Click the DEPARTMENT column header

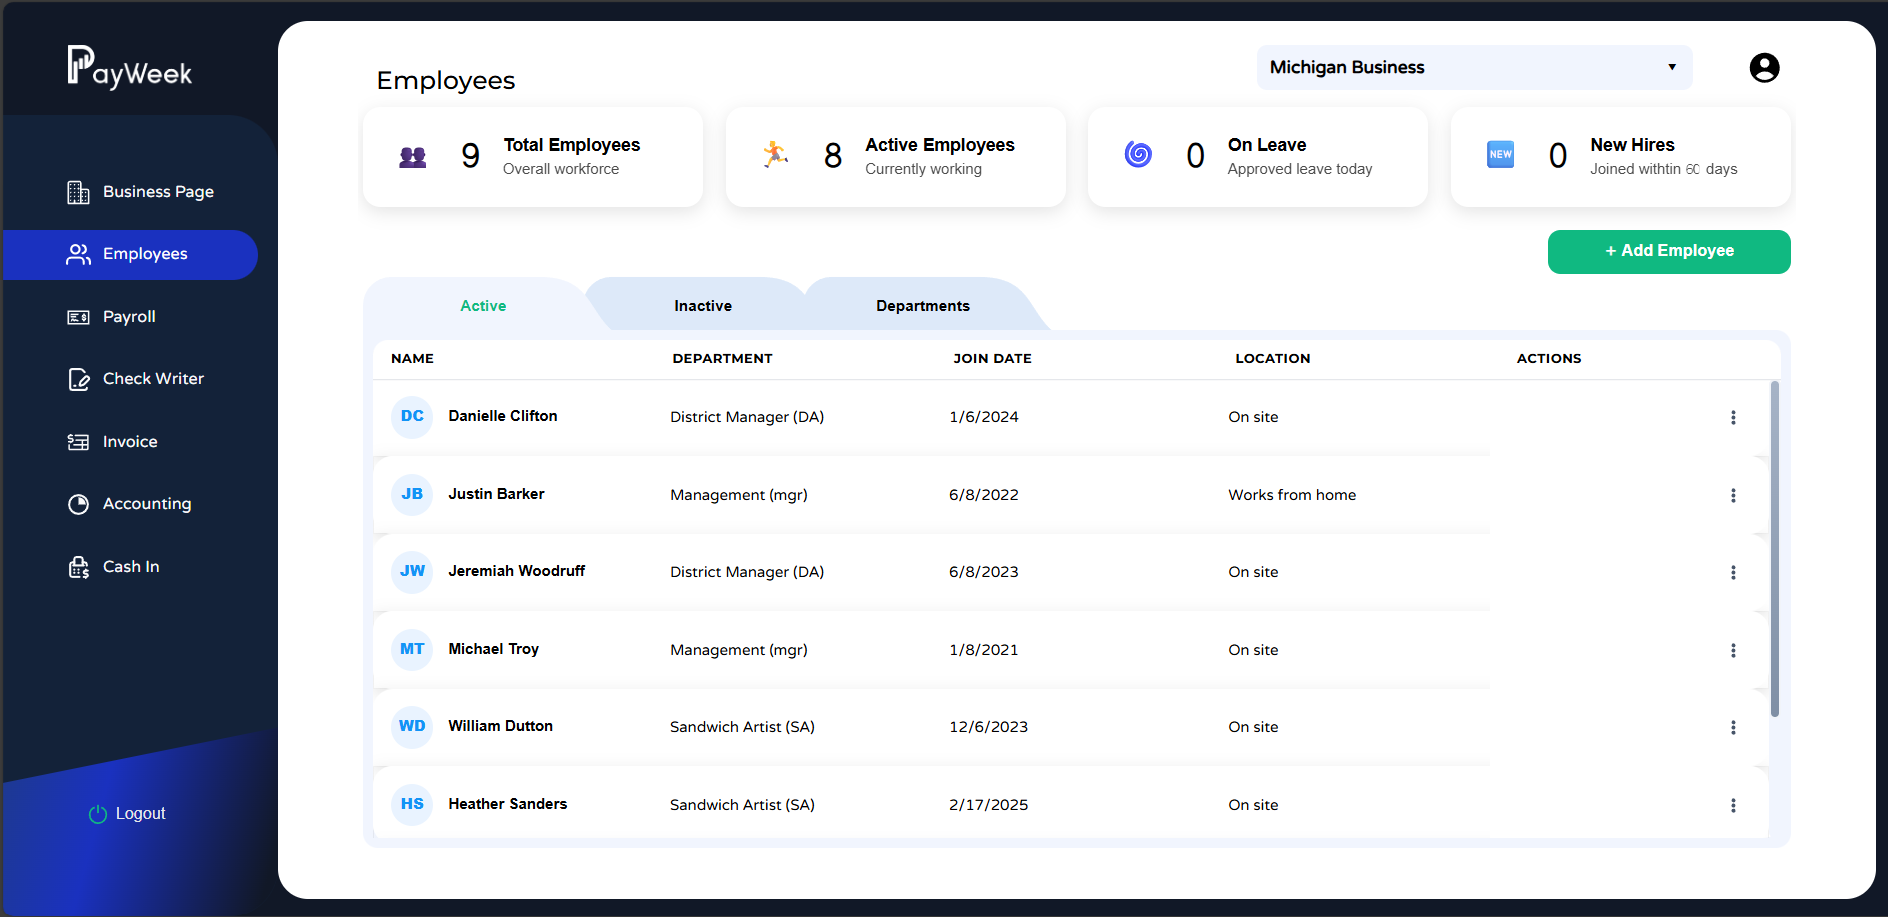click(x=722, y=359)
